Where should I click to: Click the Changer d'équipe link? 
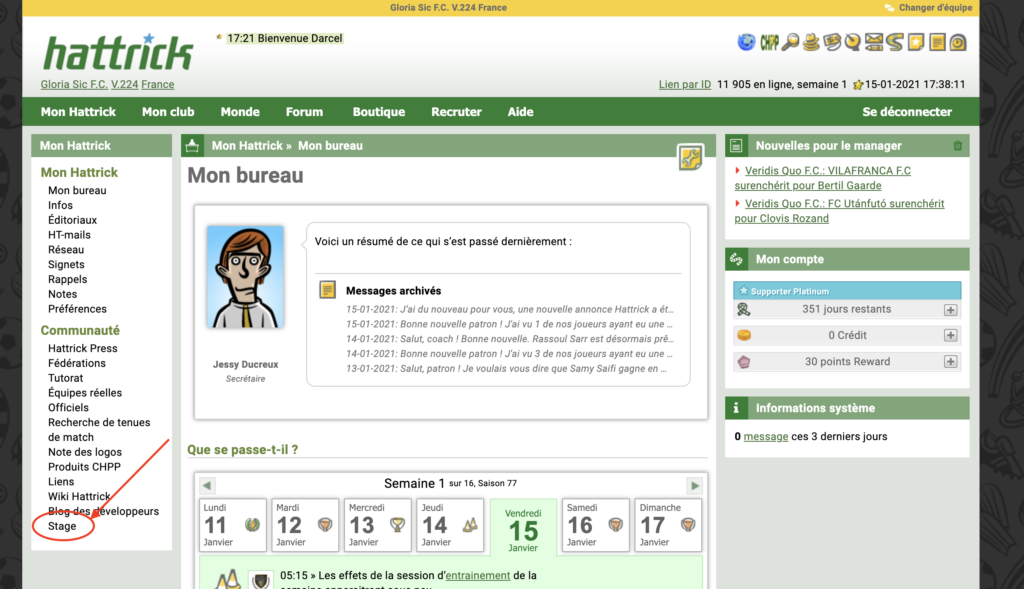[x=935, y=8]
